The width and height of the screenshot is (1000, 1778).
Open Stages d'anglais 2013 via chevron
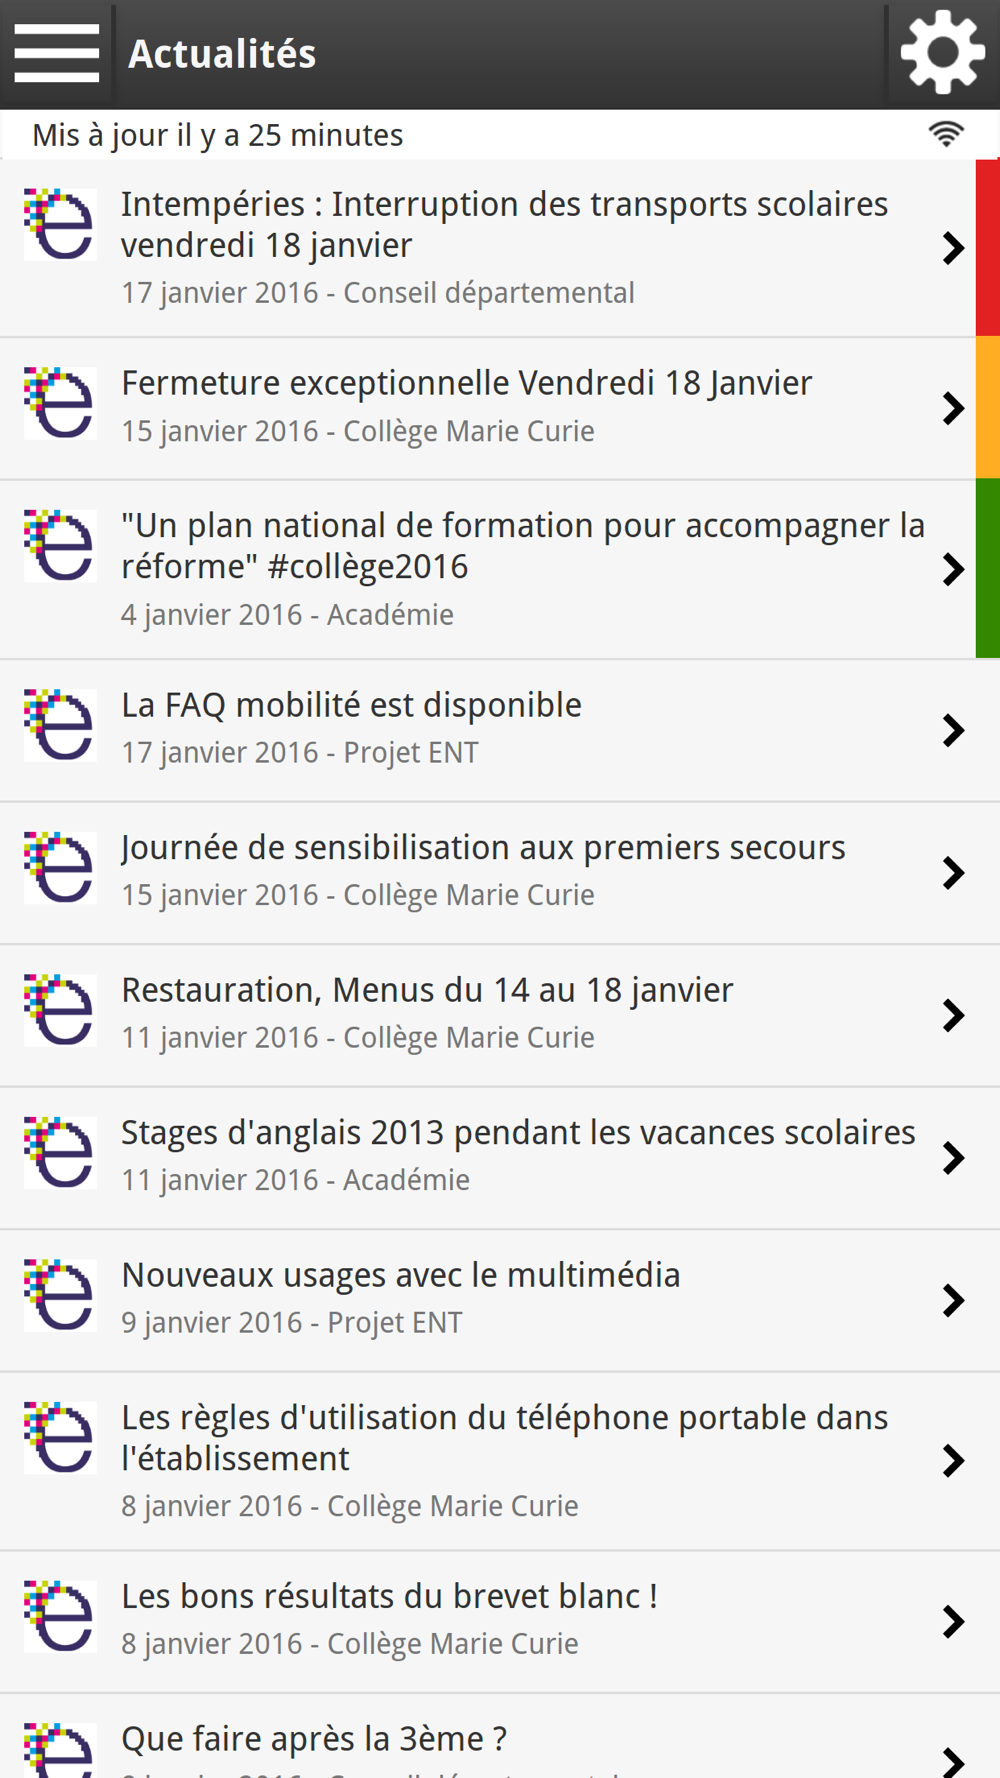click(x=953, y=1157)
